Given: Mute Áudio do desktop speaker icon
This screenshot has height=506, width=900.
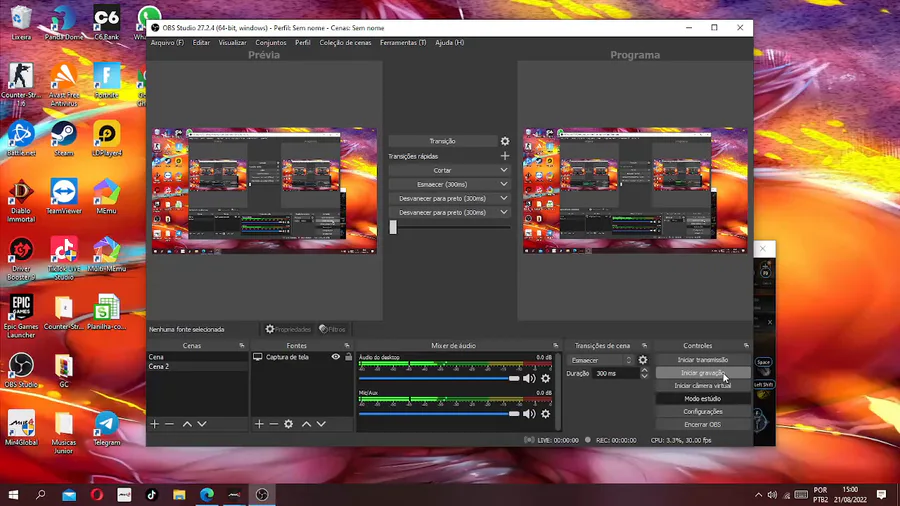Looking at the screenshot, I should [529, 378].
